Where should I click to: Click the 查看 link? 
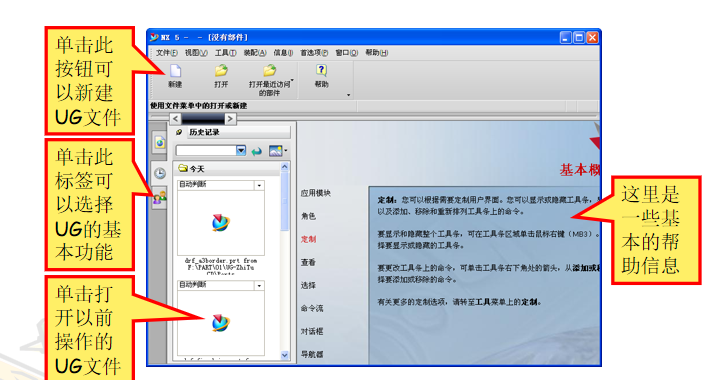coord(308,262)
